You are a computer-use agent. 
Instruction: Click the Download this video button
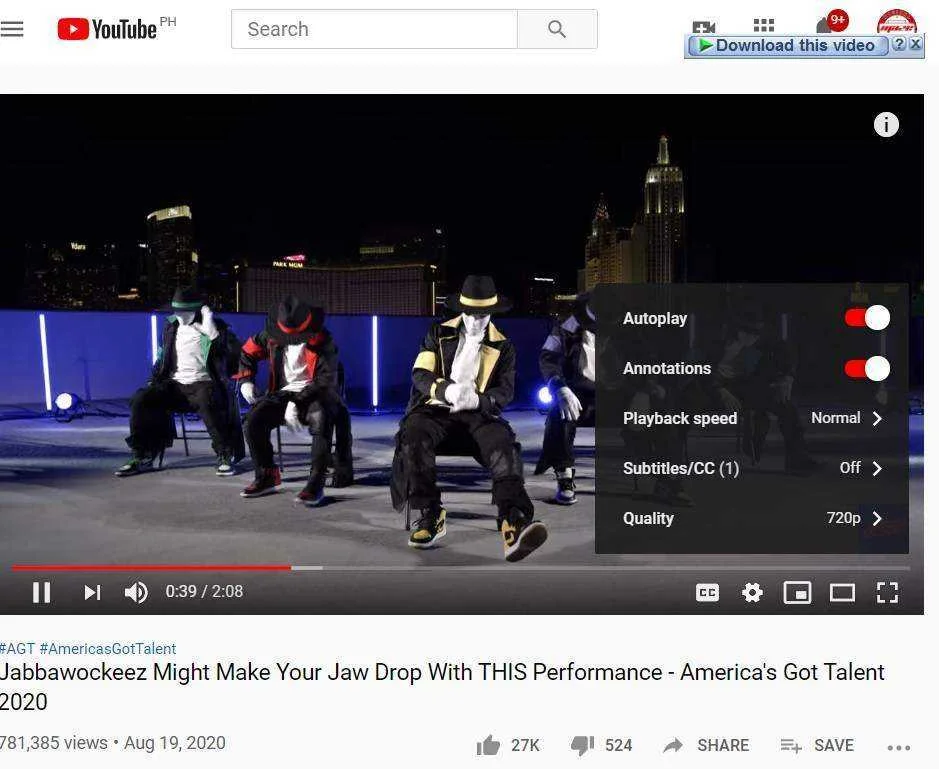(x=787, y=46)
